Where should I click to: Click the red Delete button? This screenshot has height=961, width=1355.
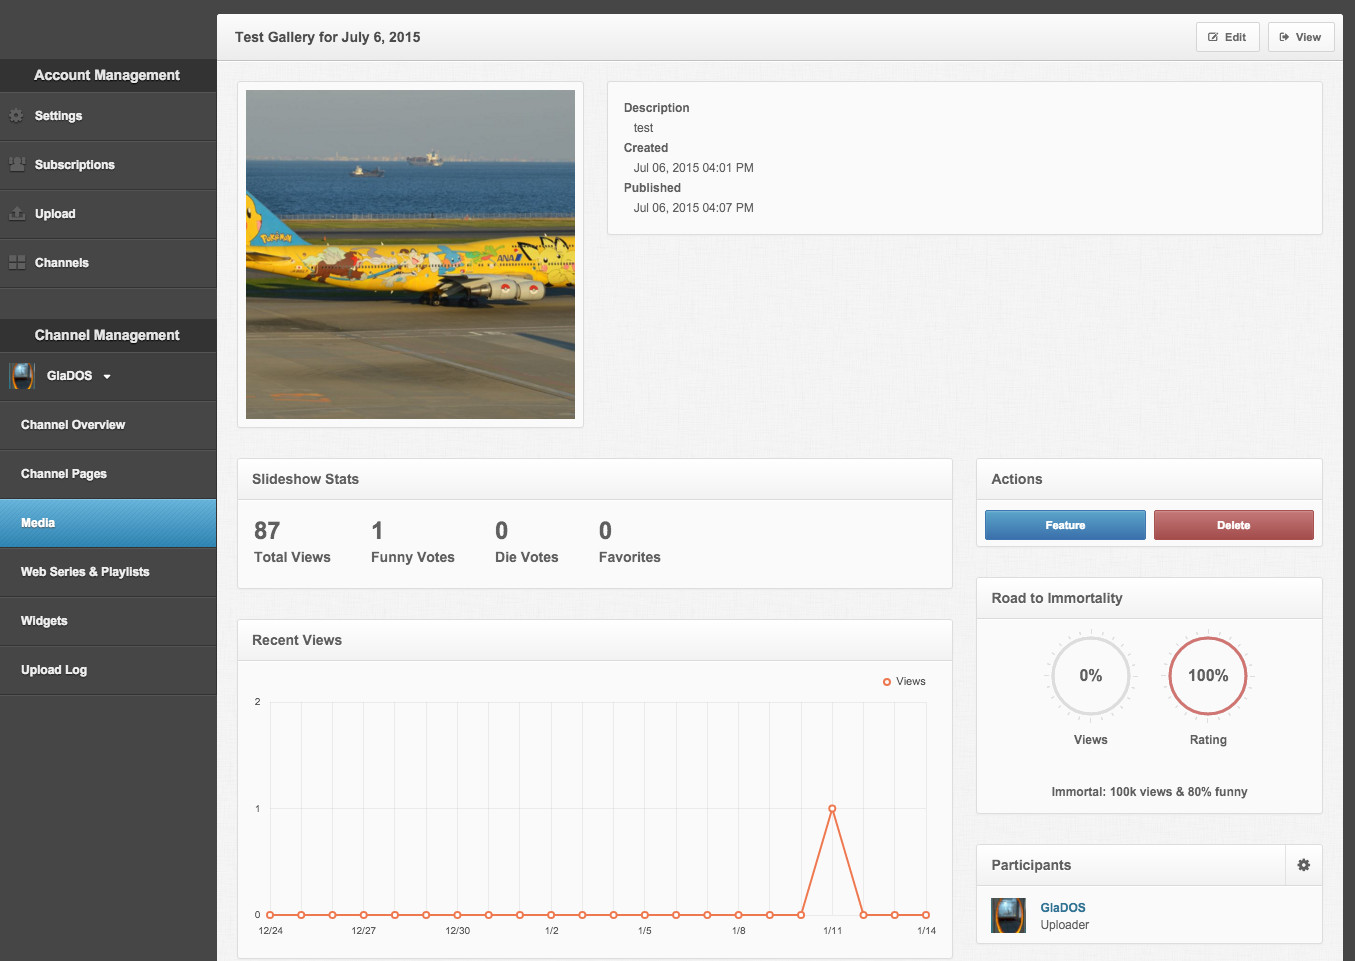[1233, 525]
